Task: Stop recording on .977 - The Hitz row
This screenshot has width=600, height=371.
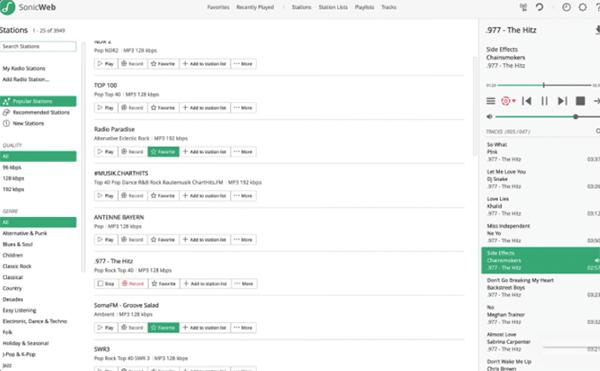Action: point(133,284)
